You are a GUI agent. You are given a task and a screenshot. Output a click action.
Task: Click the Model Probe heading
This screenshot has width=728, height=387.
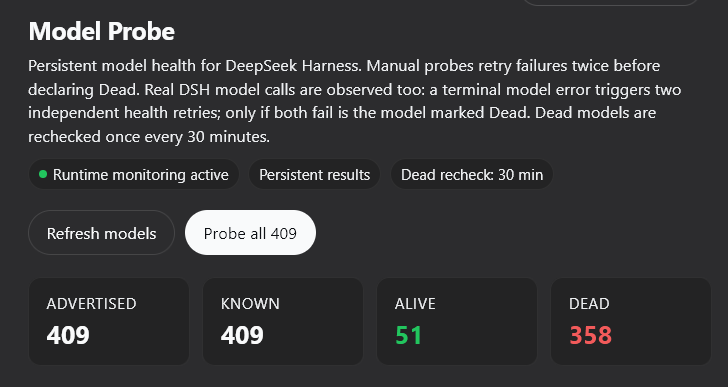(x=102, y=32)
